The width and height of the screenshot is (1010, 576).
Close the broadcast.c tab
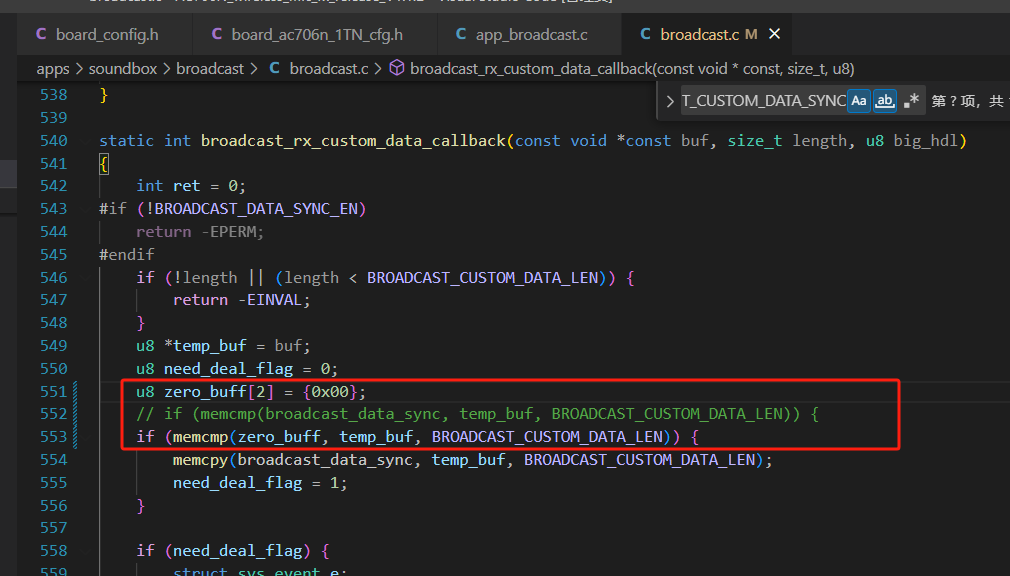point(774,34)
